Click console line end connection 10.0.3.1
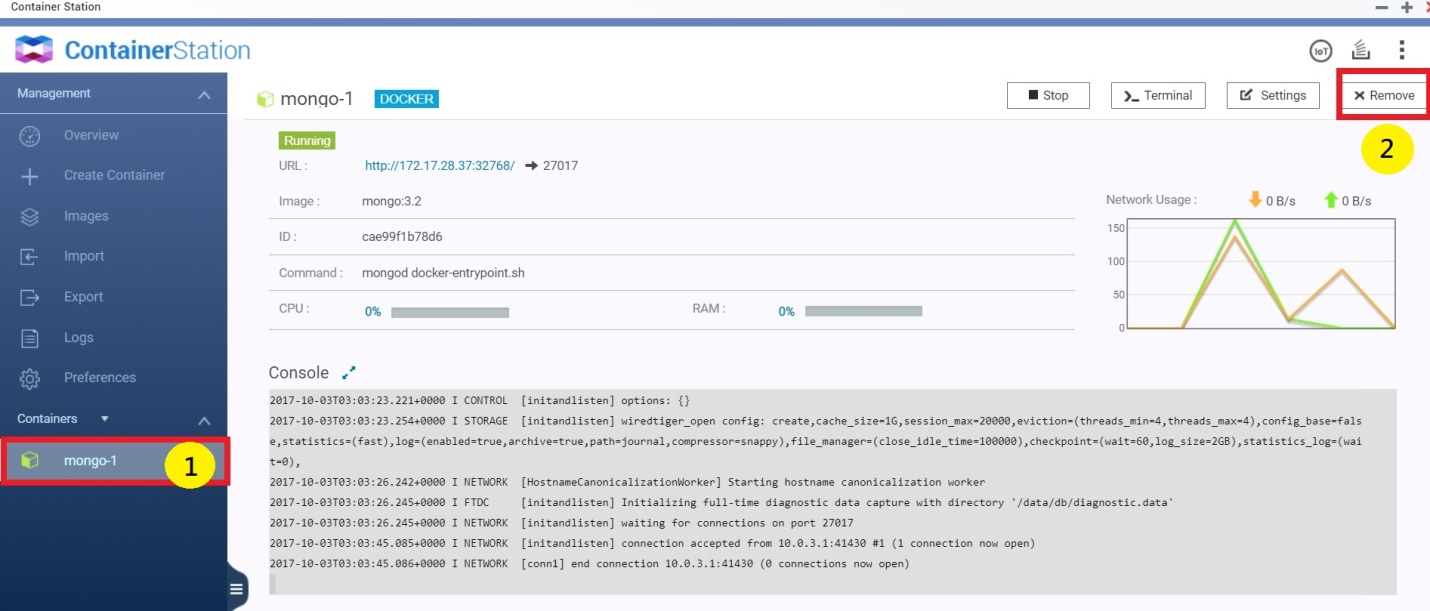The image size is (1430, 611). point(590,564)
